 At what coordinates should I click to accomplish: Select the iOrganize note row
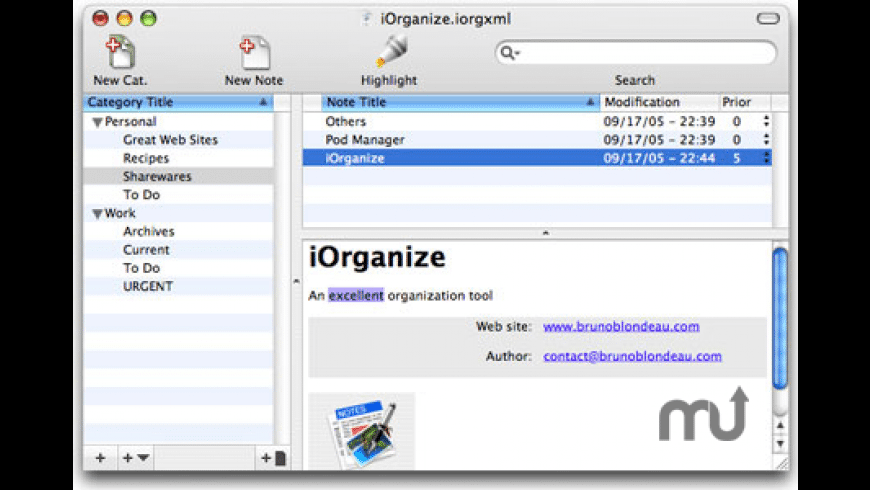tap(537, 158)
